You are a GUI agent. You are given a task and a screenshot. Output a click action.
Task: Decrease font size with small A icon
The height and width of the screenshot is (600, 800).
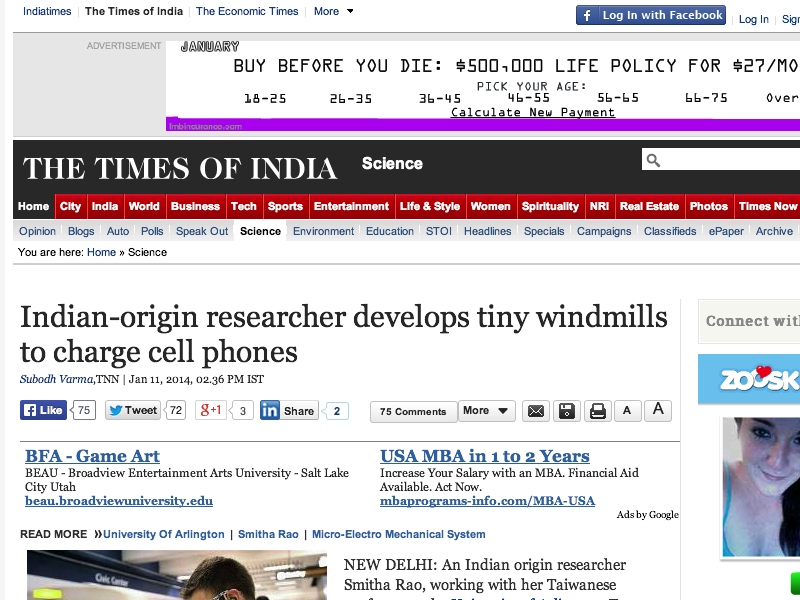pos(627,411)
